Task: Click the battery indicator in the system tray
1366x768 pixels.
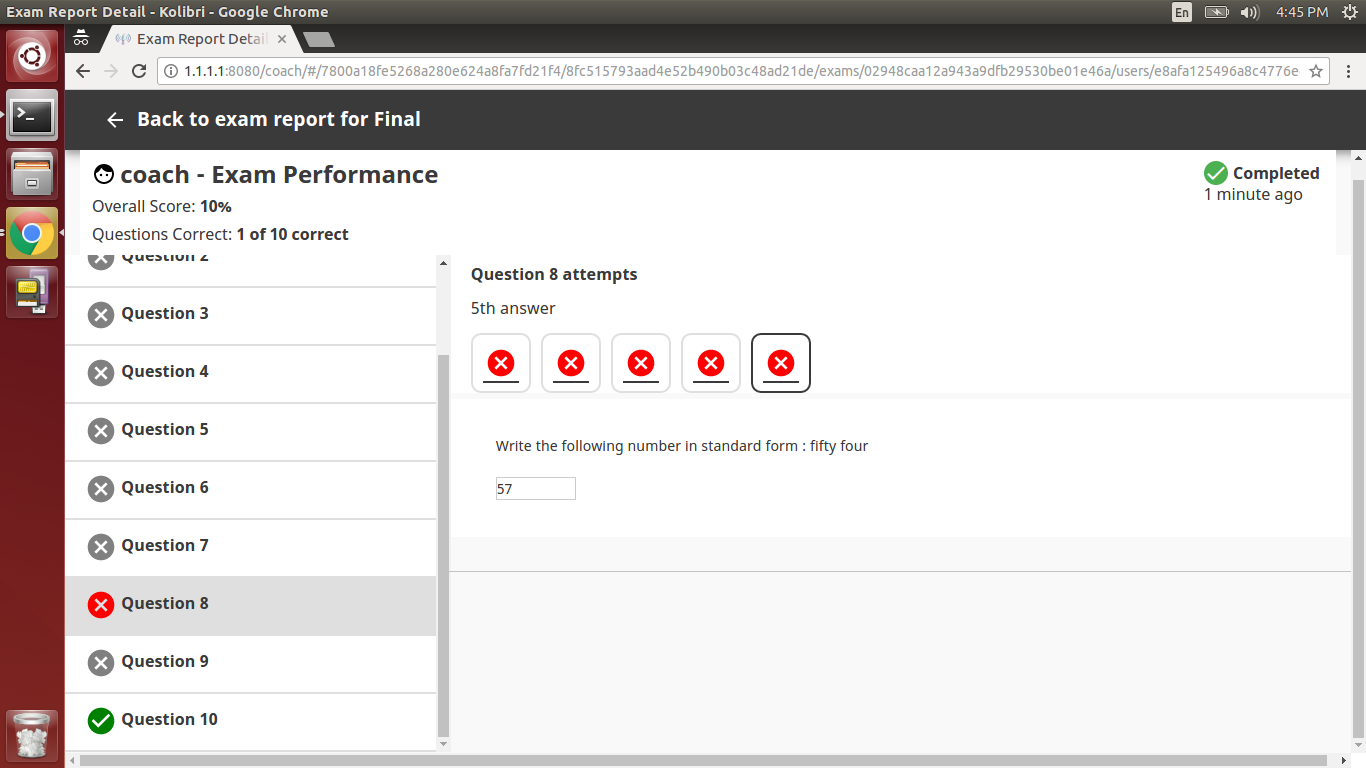Action: click(1217, 13)
